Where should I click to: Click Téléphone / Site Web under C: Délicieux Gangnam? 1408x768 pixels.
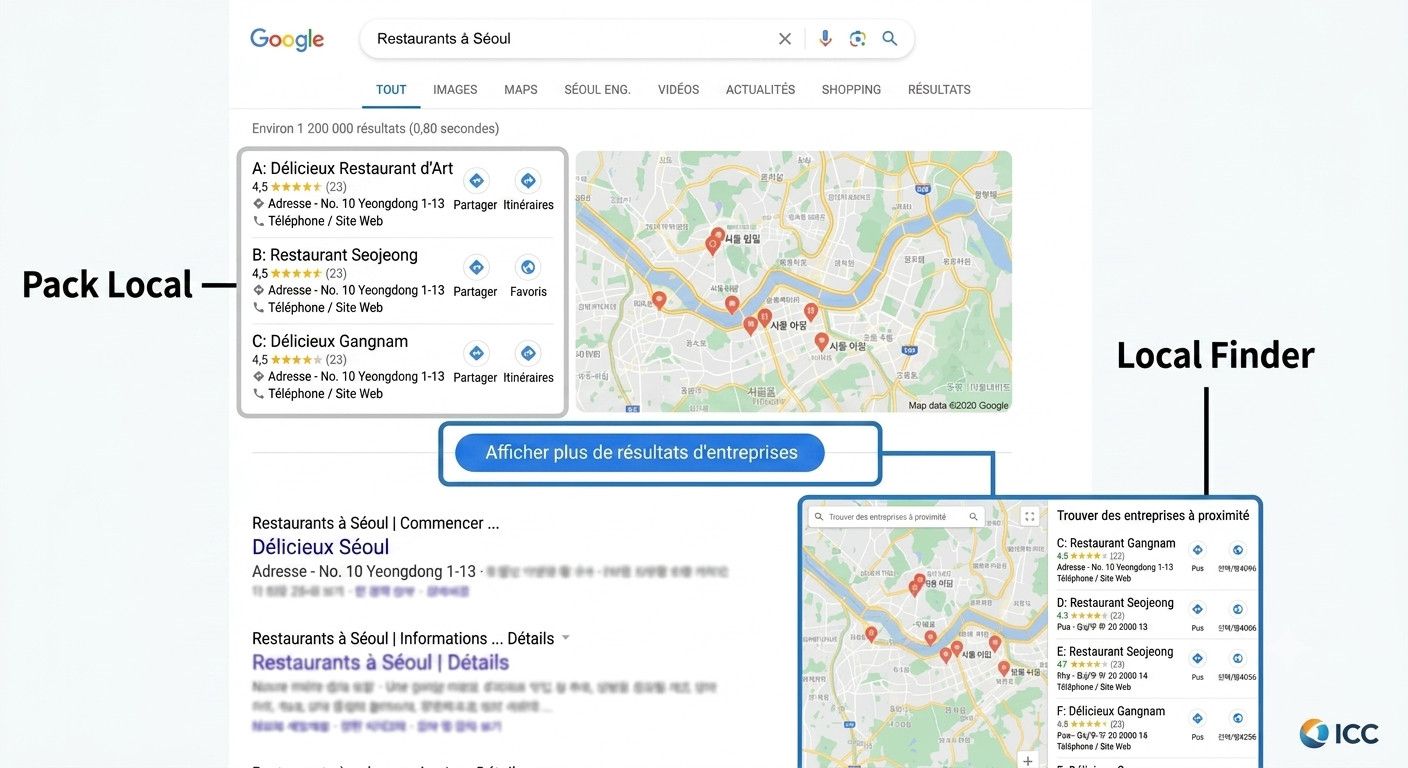[x=325, y=394]
